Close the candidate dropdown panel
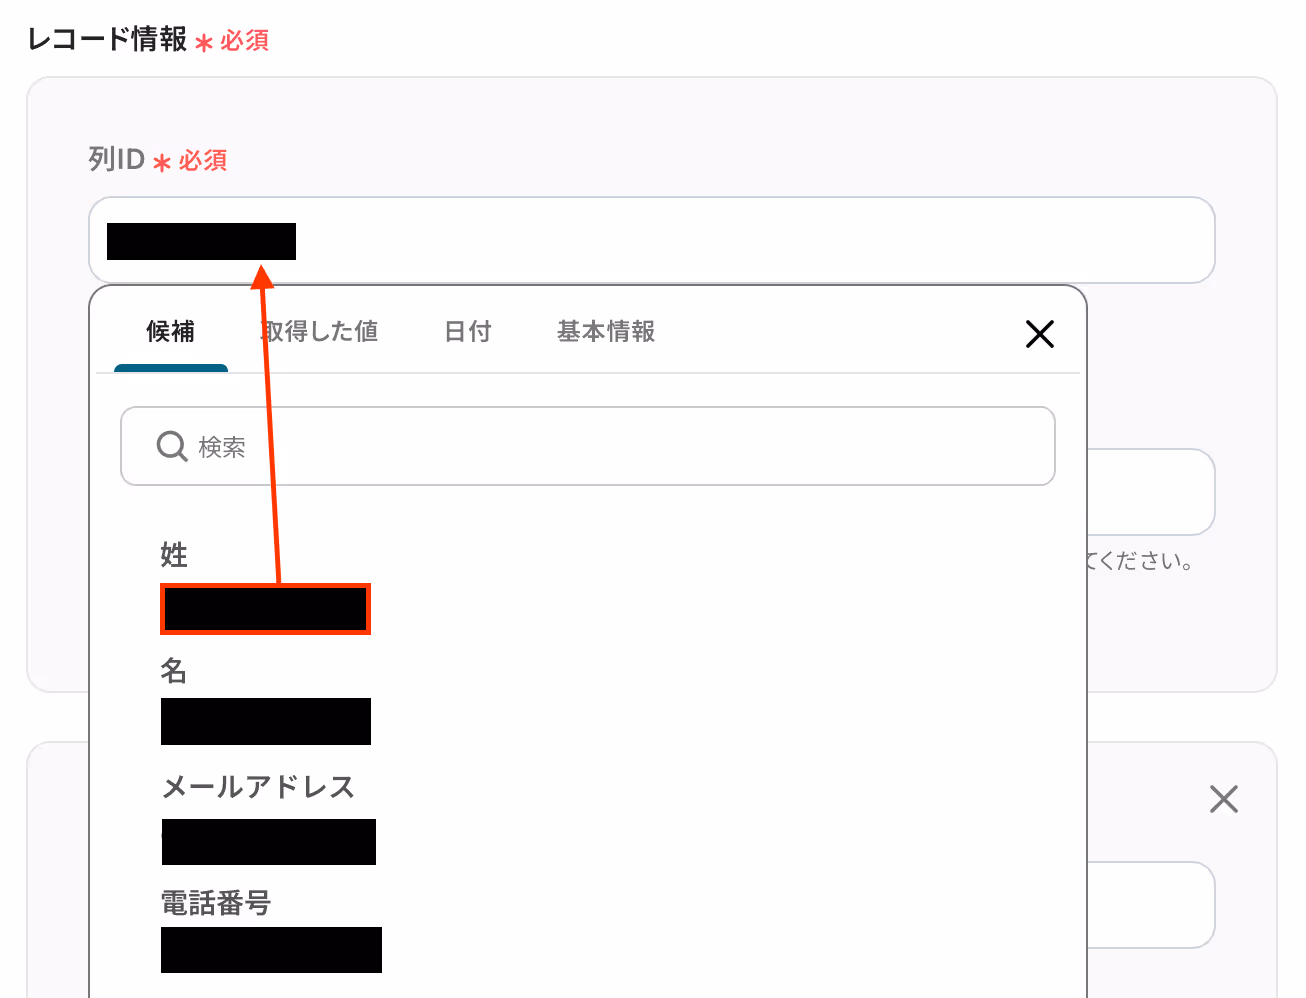This screenshot has width=1306, height=998. [x=1040, y=334]
